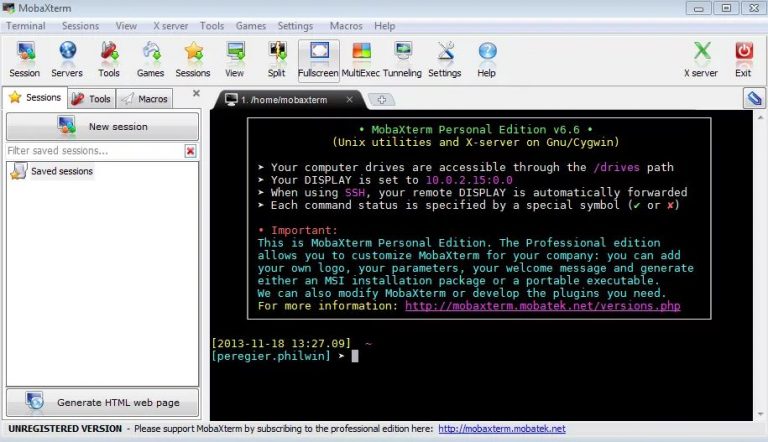Open the View toolbar icon
This screenshot has height=442, width=768.
tap(235, 60)
